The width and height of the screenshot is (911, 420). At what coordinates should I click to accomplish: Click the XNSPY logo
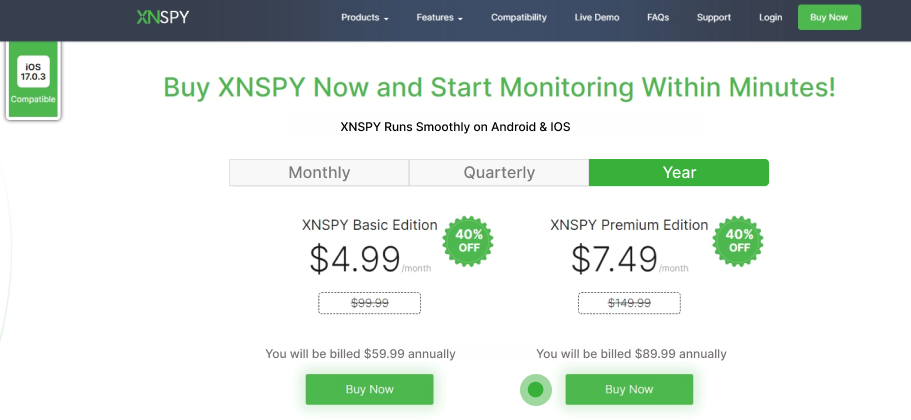pos(163,17)
